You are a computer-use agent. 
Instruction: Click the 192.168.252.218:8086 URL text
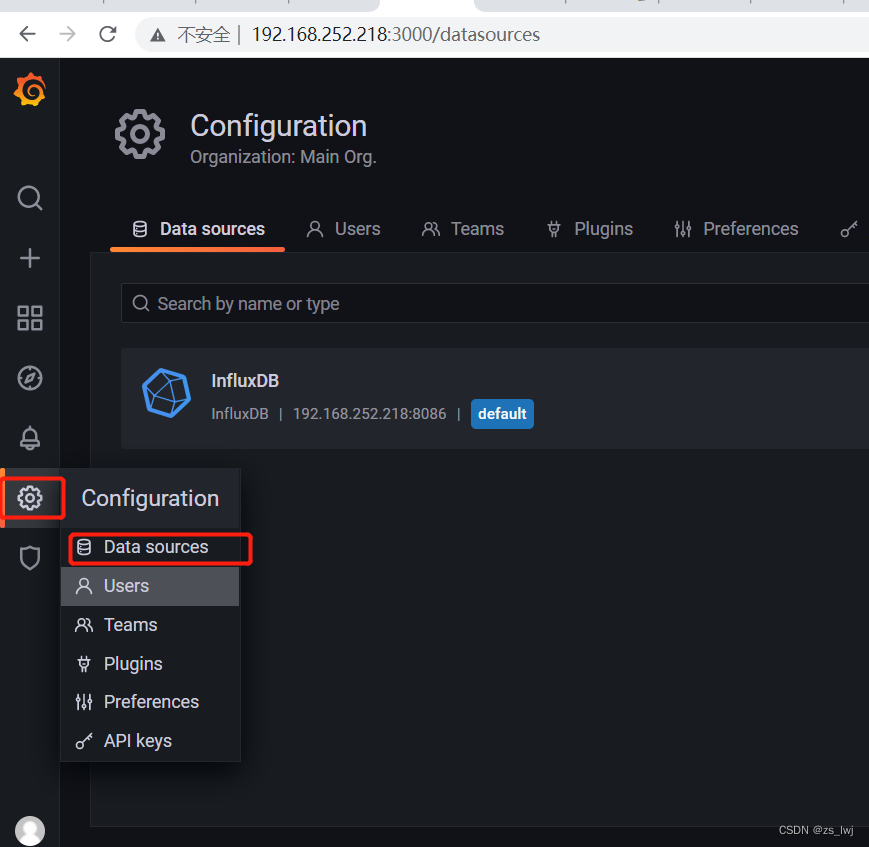coord(369,414)
